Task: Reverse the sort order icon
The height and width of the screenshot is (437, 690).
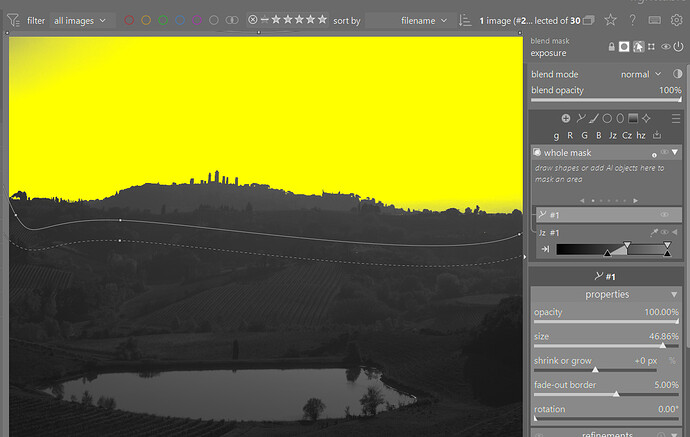Action: tap(465, 20)
